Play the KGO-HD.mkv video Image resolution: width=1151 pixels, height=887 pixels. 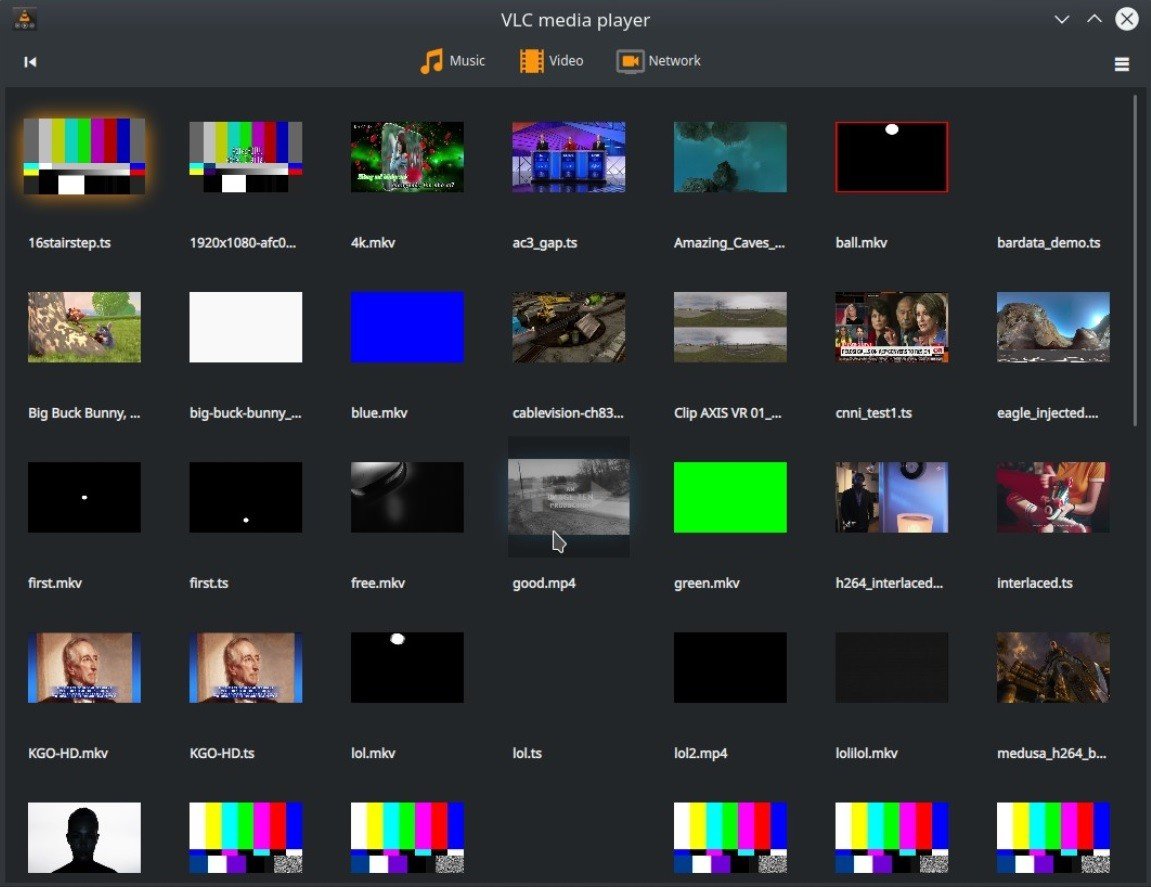click(84, 667)
